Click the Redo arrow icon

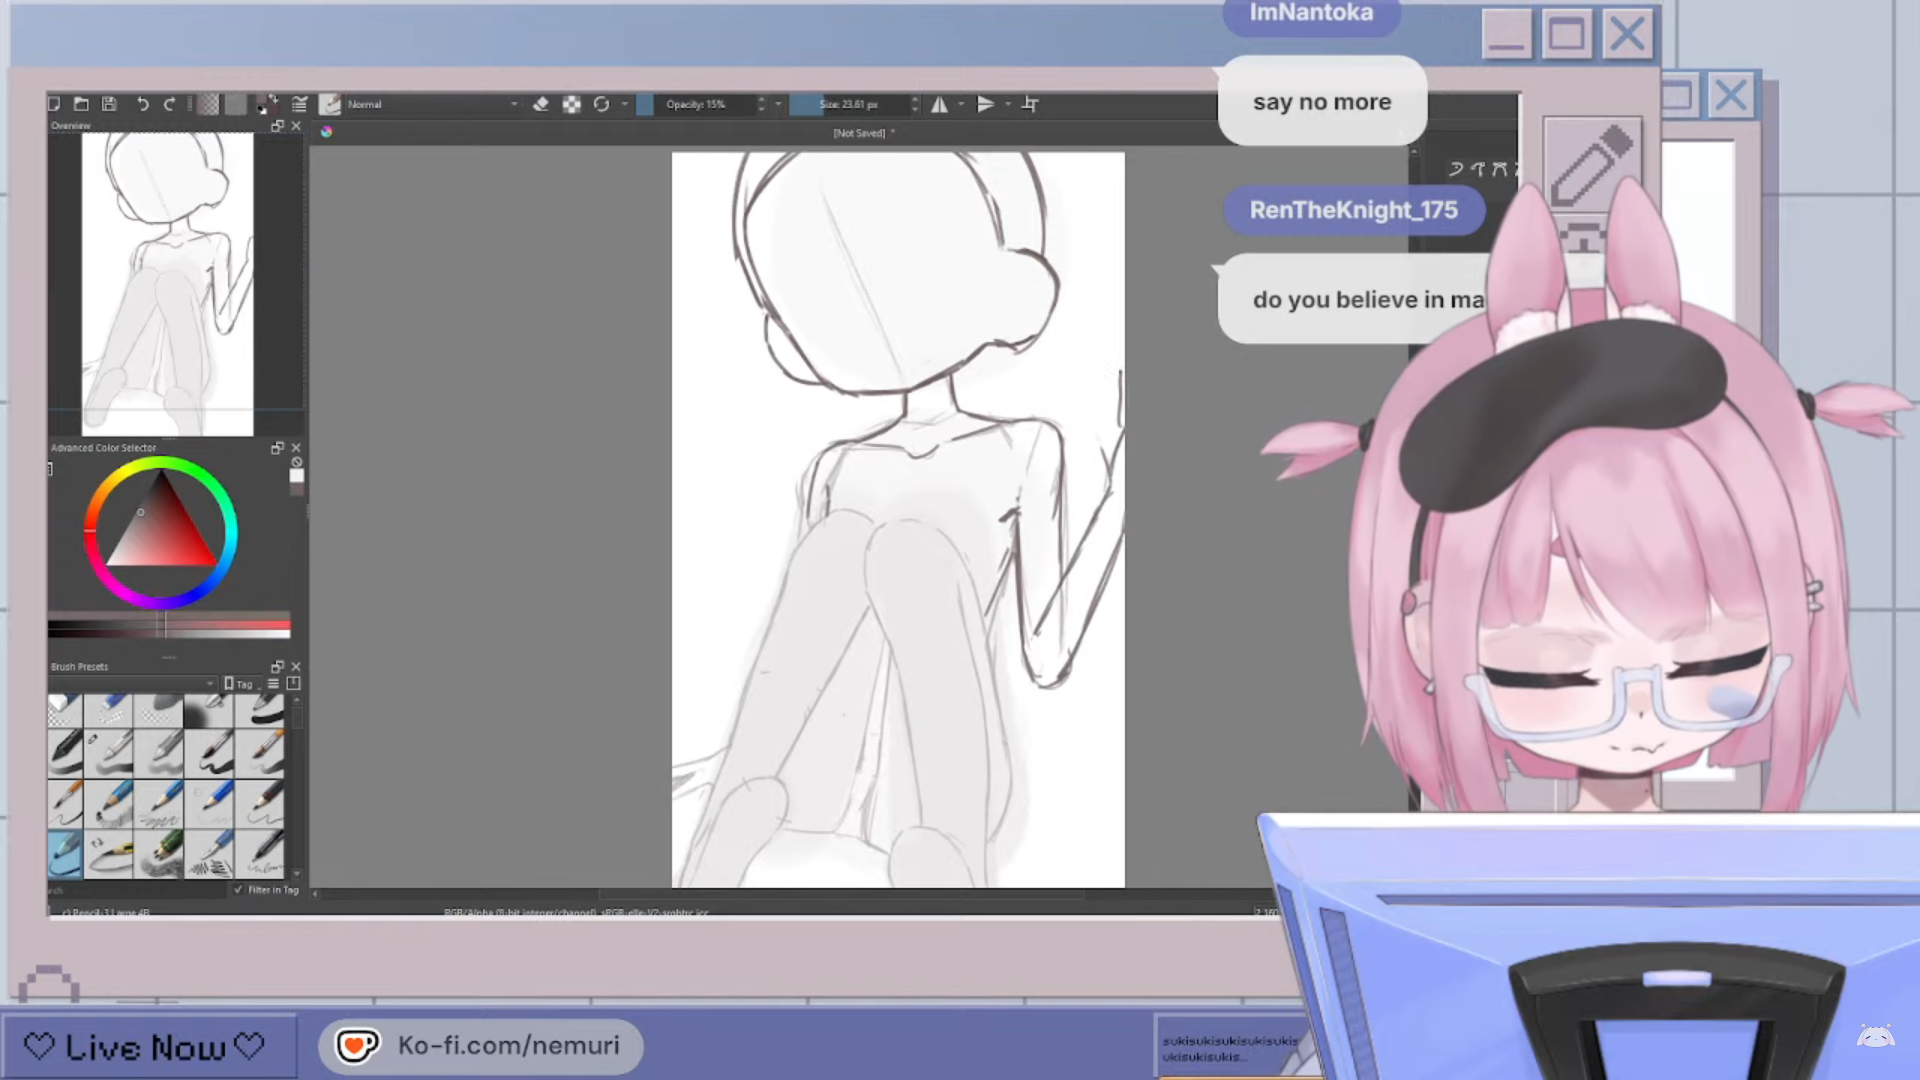coord(169,104)
